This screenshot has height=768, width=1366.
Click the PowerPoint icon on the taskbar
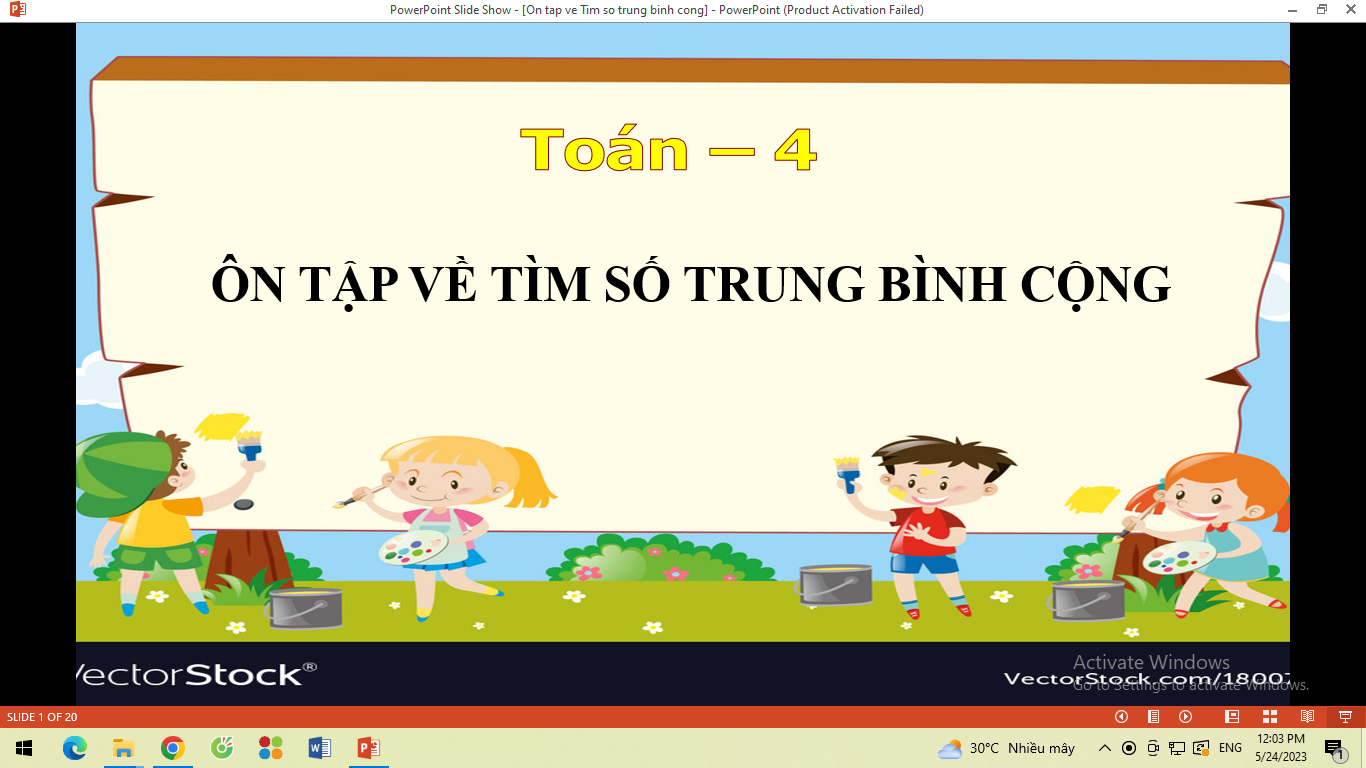tap(369, 748)
